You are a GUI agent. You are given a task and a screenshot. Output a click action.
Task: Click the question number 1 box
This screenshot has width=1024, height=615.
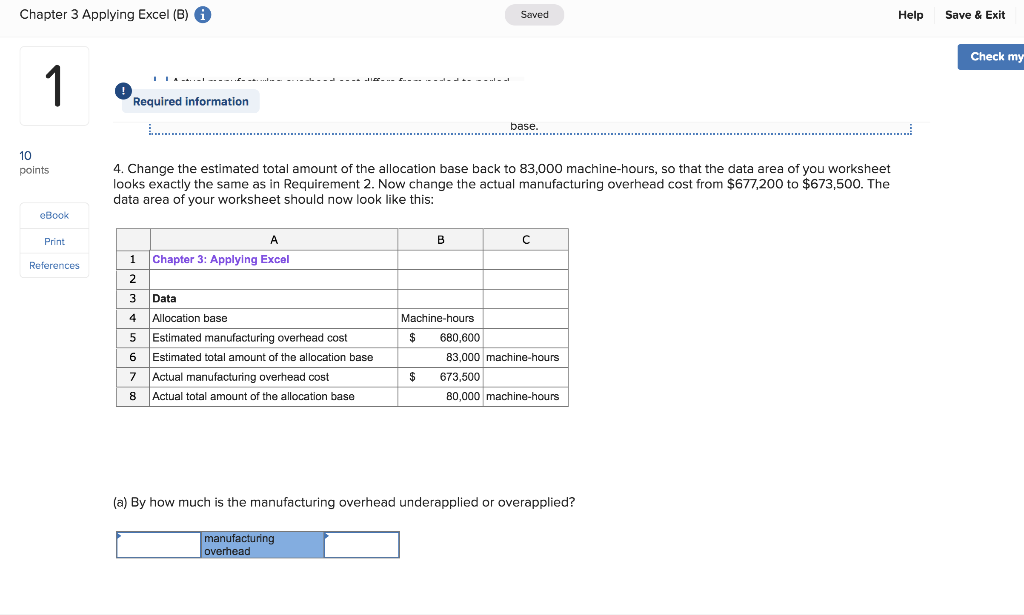click(x=54, y=85)
